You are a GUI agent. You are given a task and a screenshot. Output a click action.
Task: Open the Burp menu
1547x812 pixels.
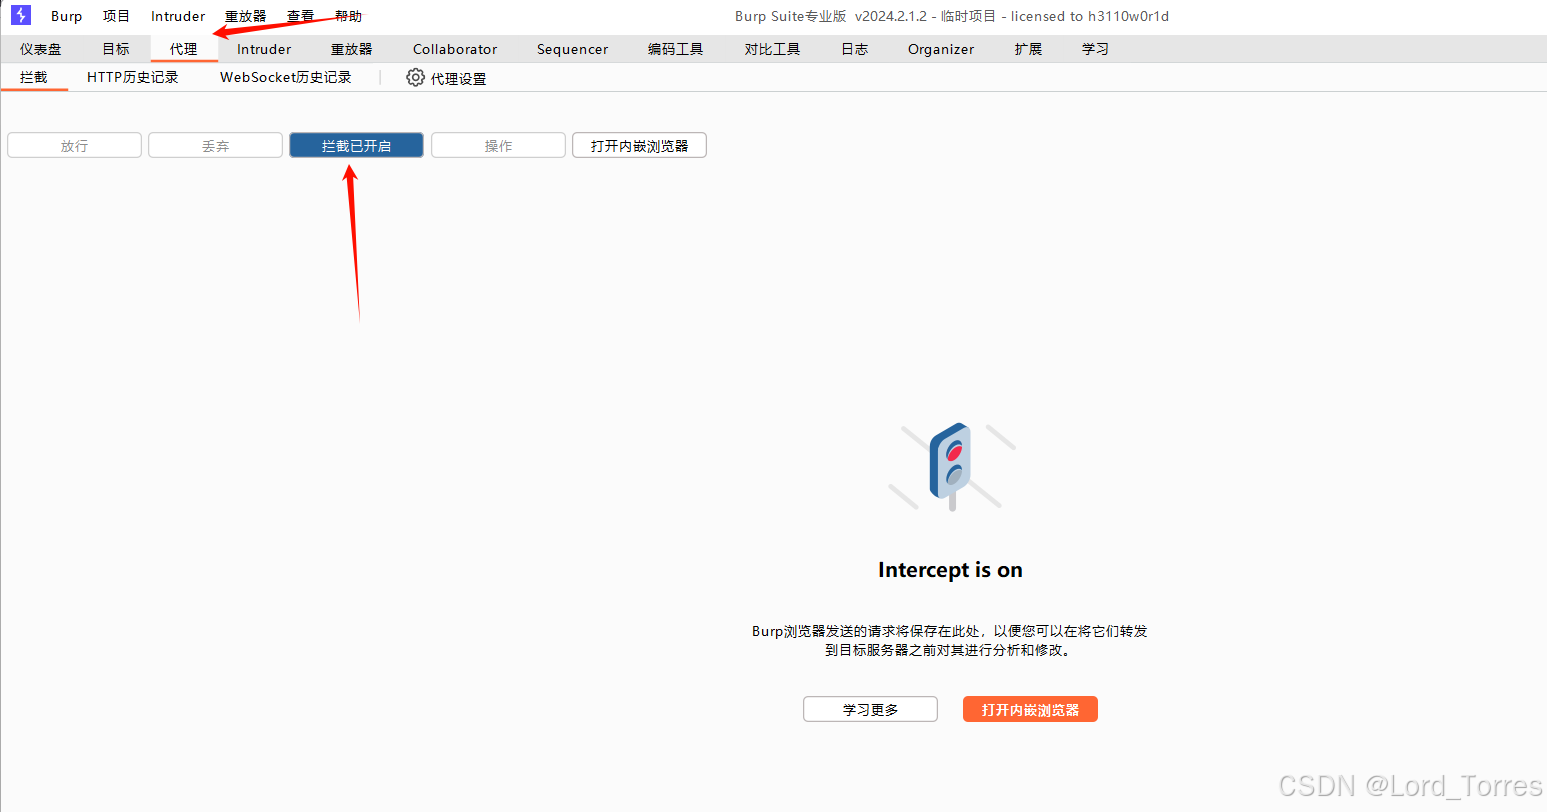(x=67, y=16)
